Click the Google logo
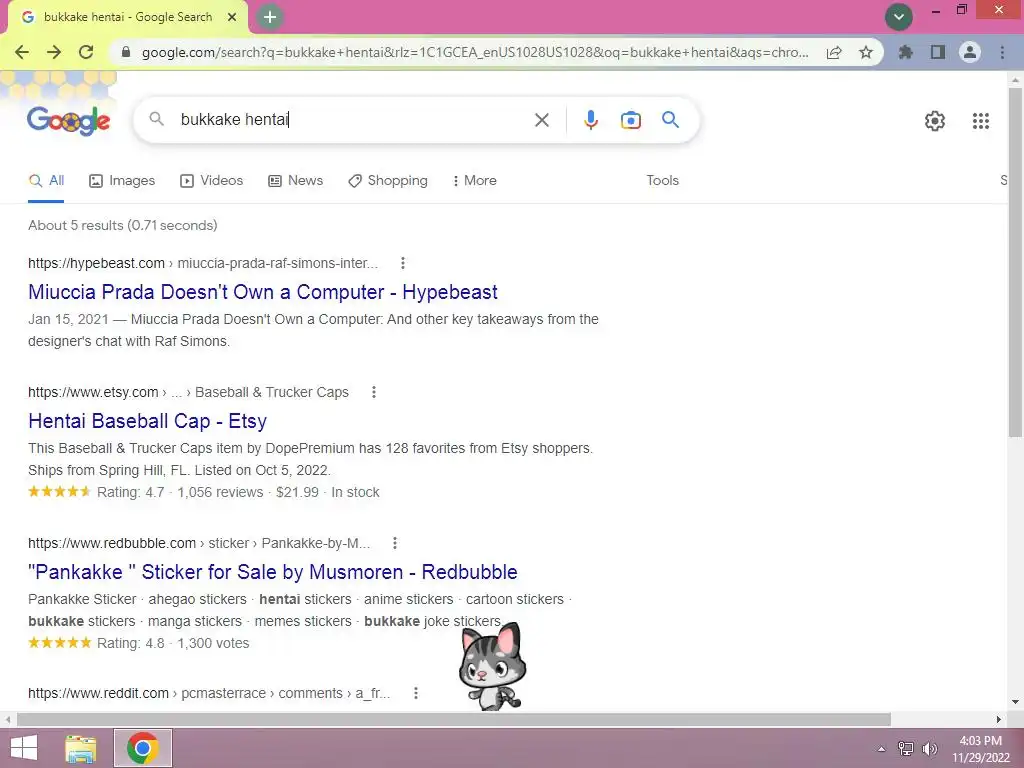Viewport: 1024px width, 768px height. 69,120
